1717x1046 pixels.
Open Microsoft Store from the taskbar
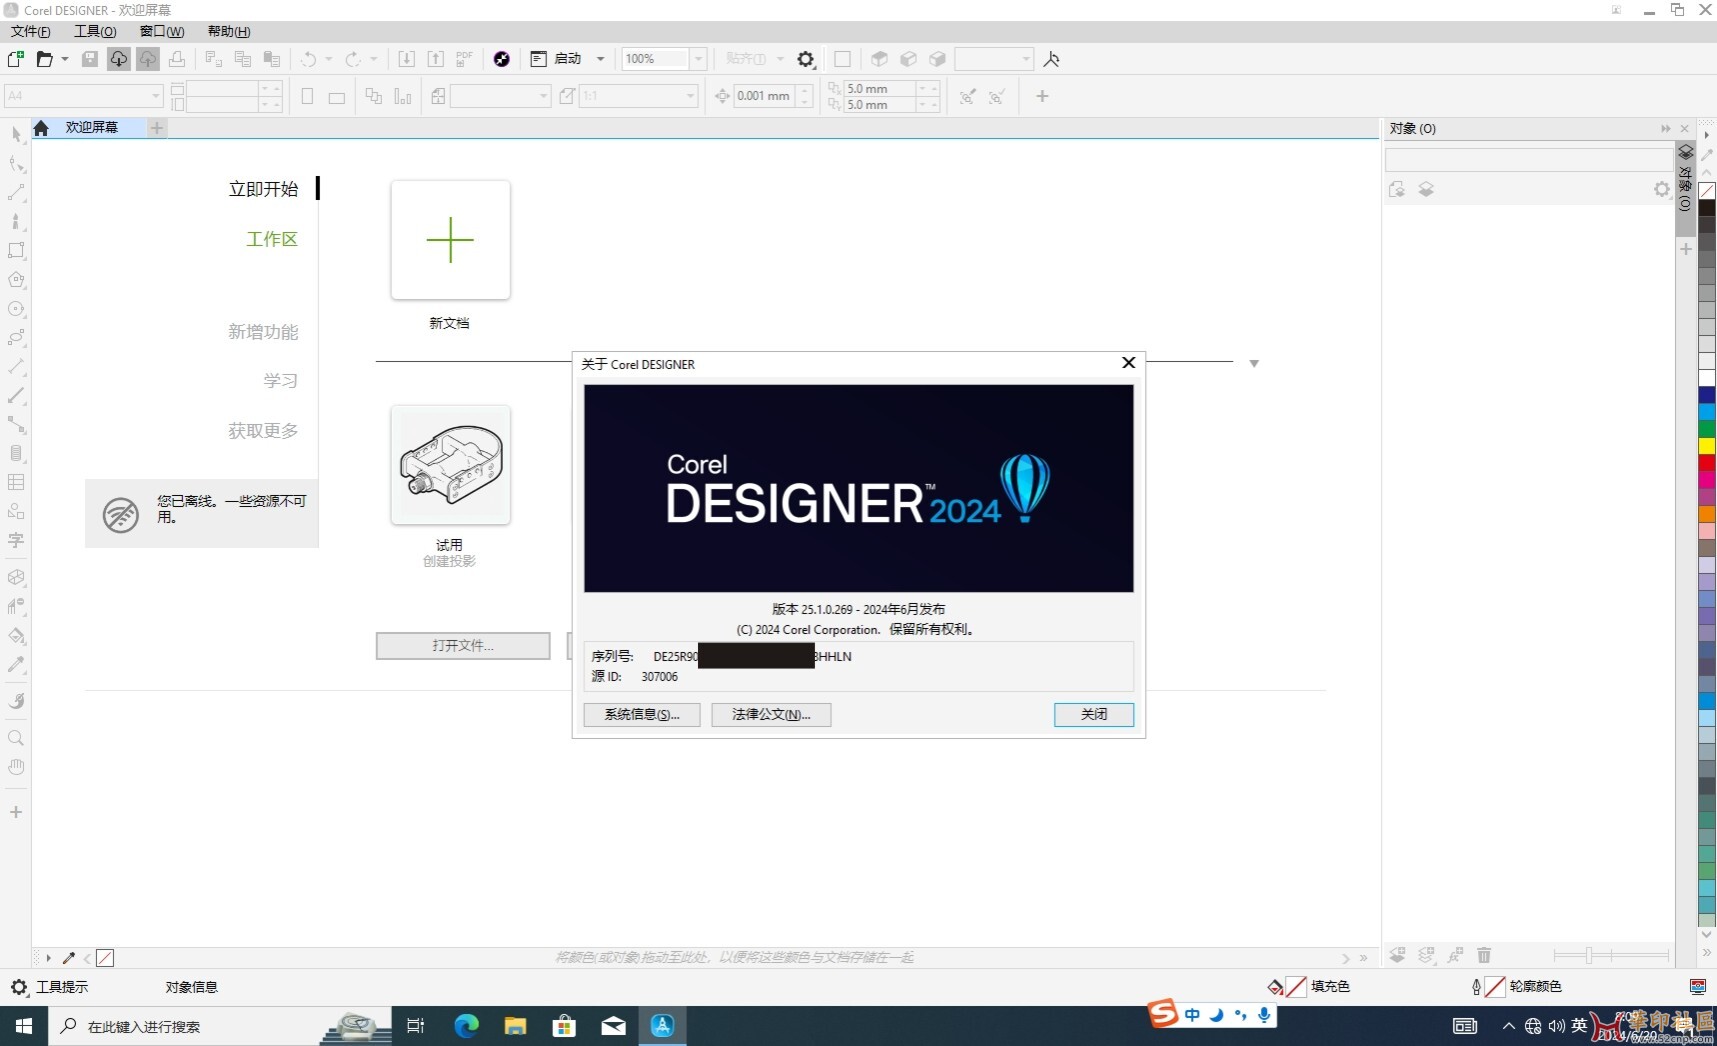tap(564, 1026)
